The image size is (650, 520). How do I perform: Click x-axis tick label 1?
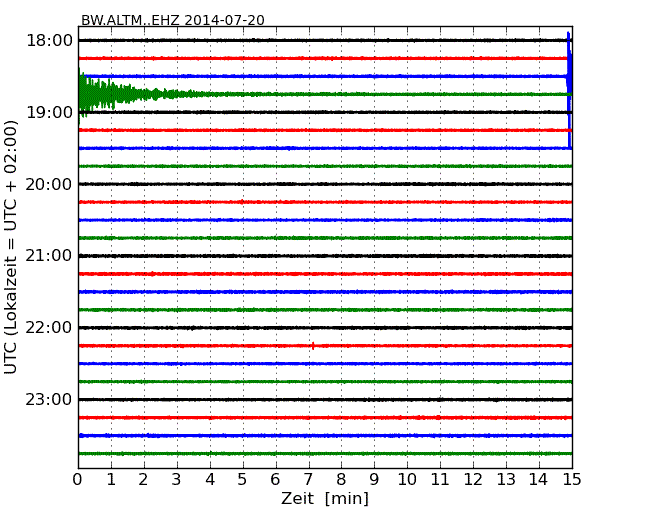111,479
